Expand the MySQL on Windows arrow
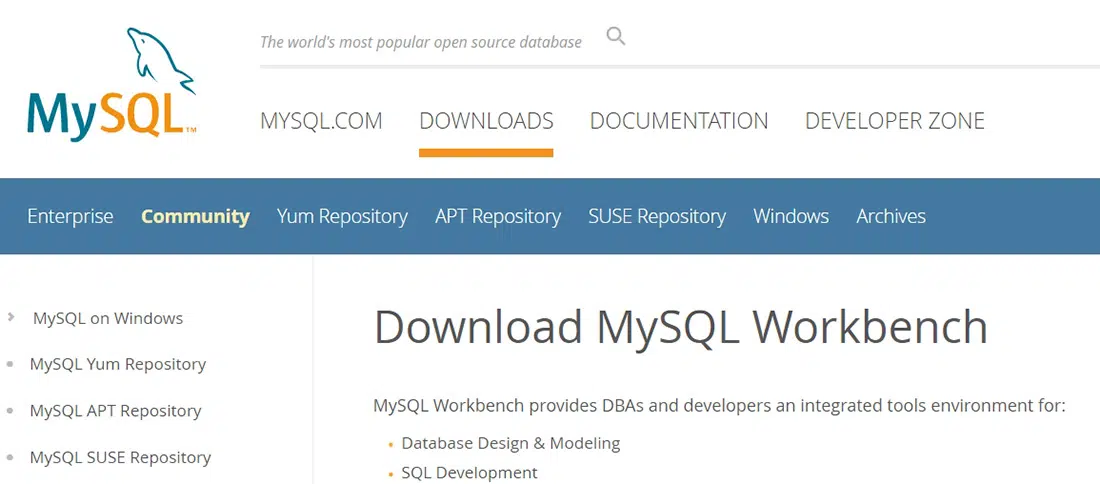The image size is (1100, 484). coord(11,317)
